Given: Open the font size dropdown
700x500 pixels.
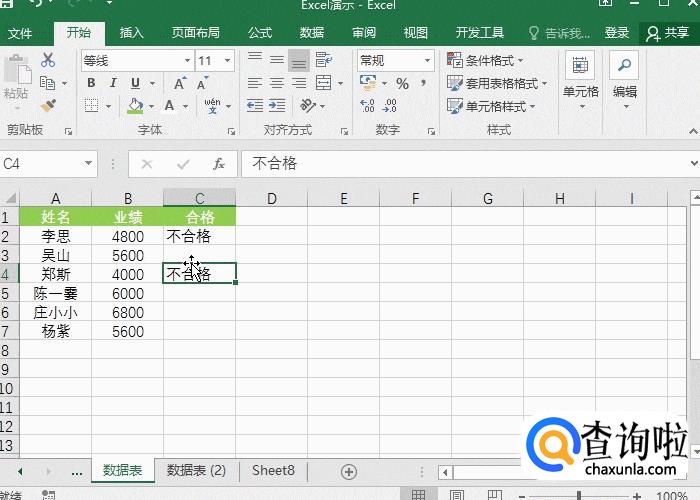Looking at the screenshot, I should pos(228,60).
